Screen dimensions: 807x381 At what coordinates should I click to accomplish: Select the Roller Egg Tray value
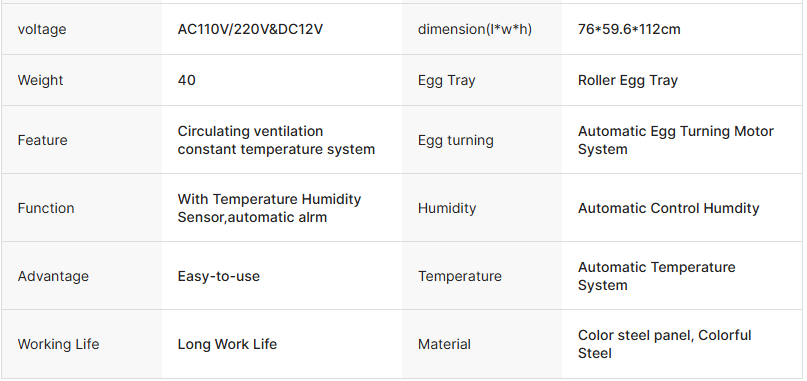coord(627,80)
